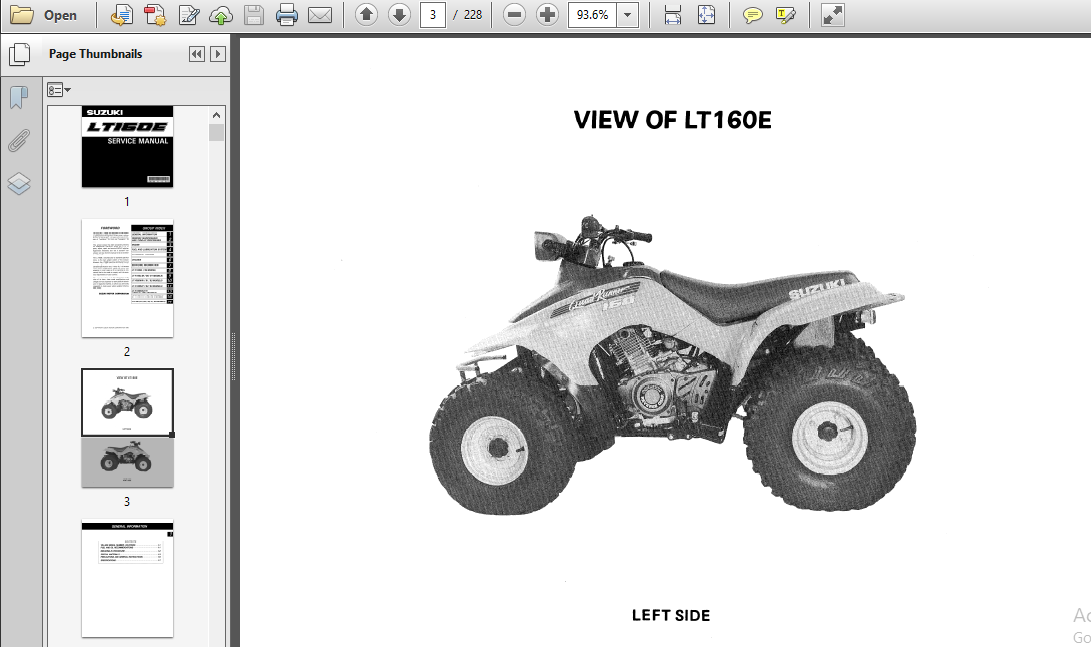Image resolution: width=1091 pixels, height=647 pixels.
Task: Click the thumbnail scrollbar up arrow
Action: click(216, 115)
